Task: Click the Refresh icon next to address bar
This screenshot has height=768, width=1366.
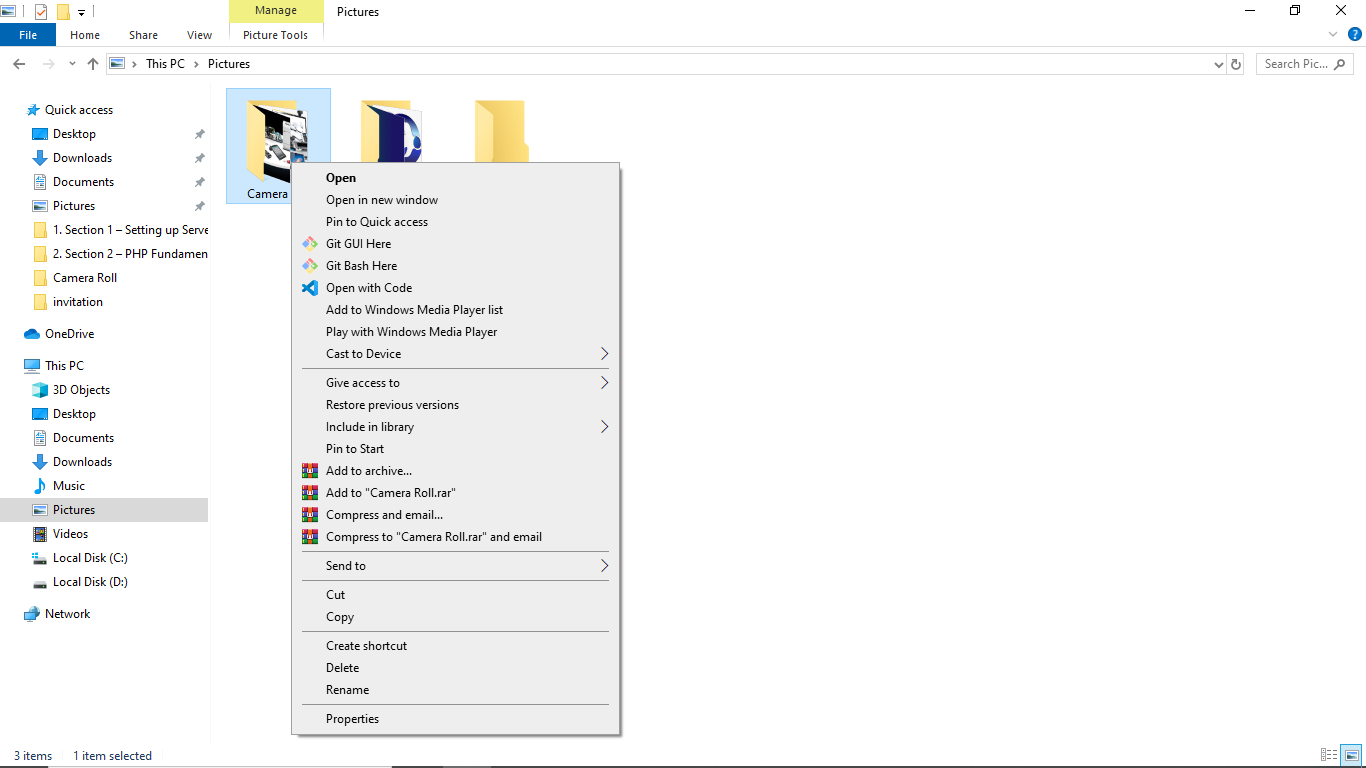Action: [1236, 64]
